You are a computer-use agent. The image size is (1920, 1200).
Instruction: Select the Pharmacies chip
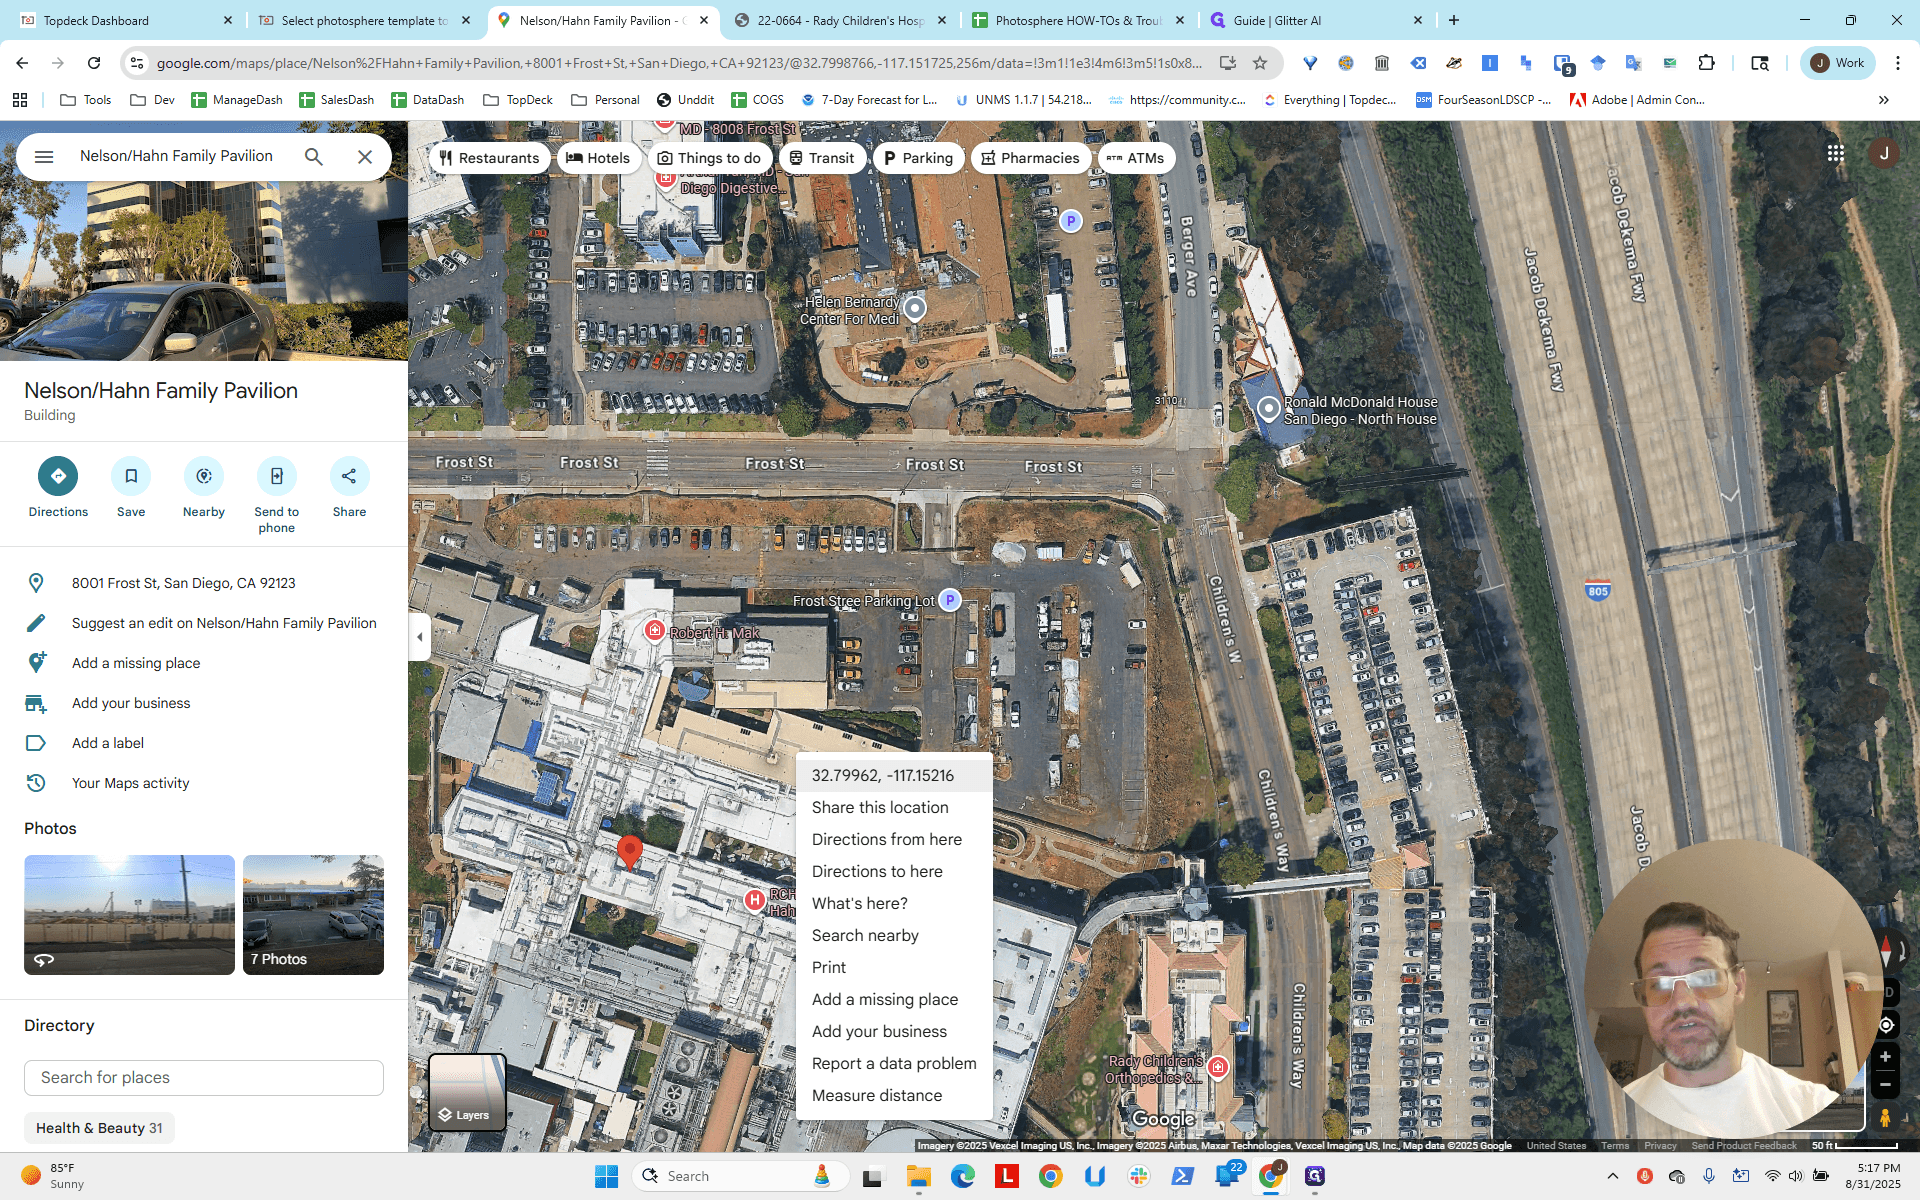click(1030, 158)
